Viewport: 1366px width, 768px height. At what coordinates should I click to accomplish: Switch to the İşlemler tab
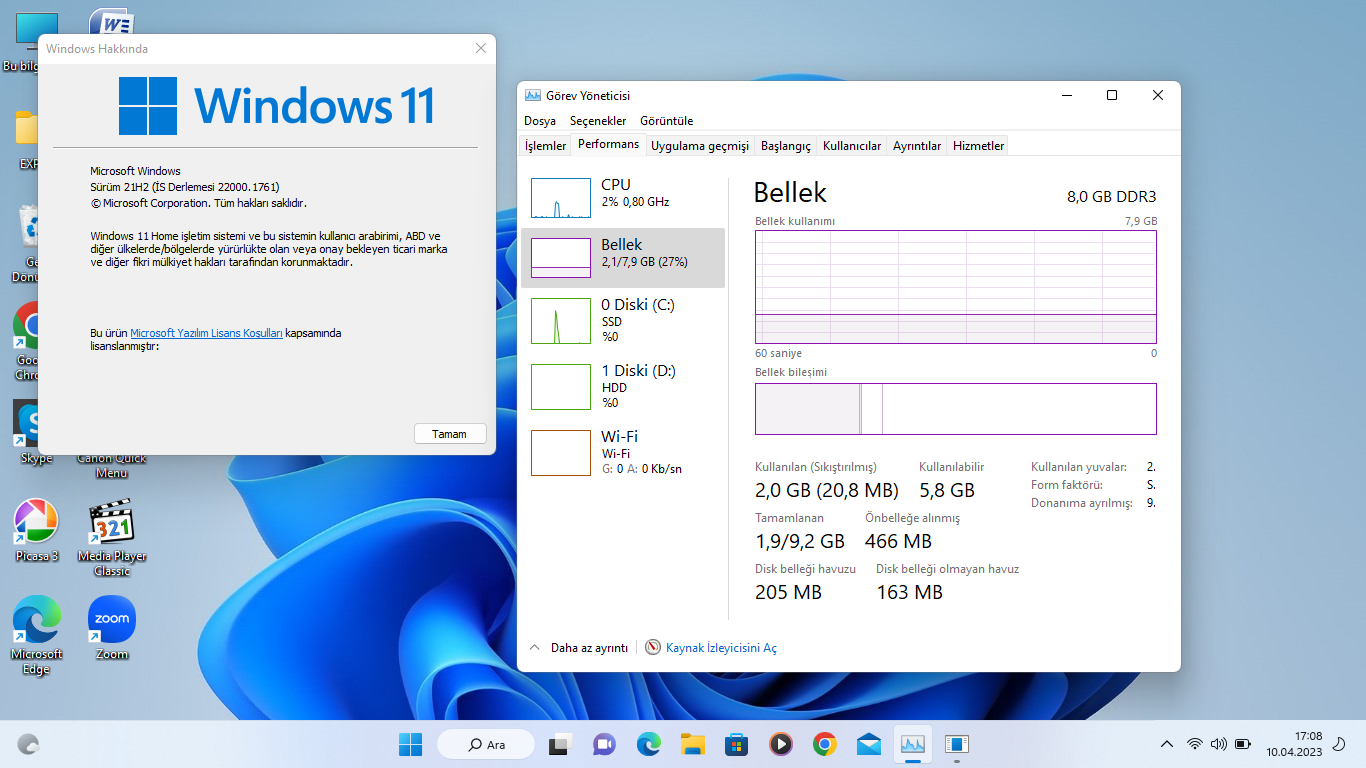pos(546,146)
